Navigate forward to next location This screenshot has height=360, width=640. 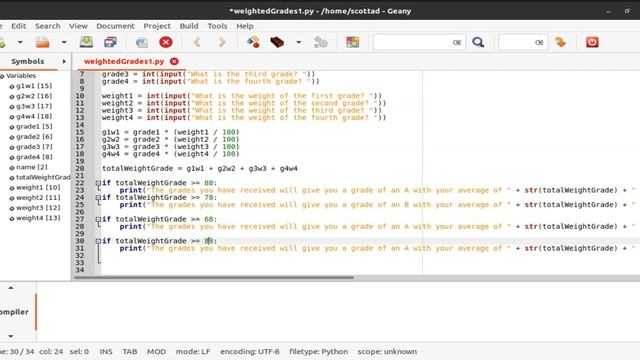click(222, 42)
